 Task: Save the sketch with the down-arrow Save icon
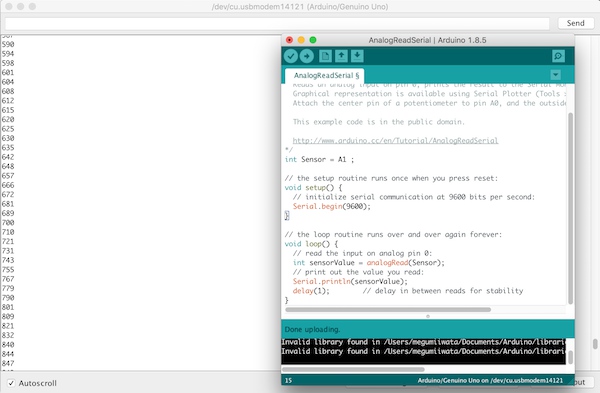(x=357, y=56)
